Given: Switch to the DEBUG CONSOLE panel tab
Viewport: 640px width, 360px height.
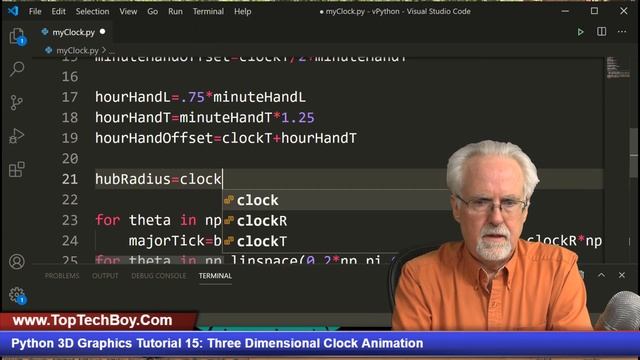Looking at the screenshot, I should 158,276.
